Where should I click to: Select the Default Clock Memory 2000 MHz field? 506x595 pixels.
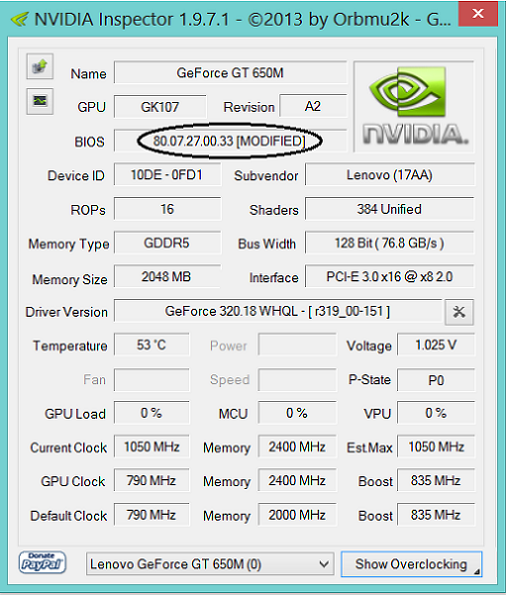coord(297,515)
